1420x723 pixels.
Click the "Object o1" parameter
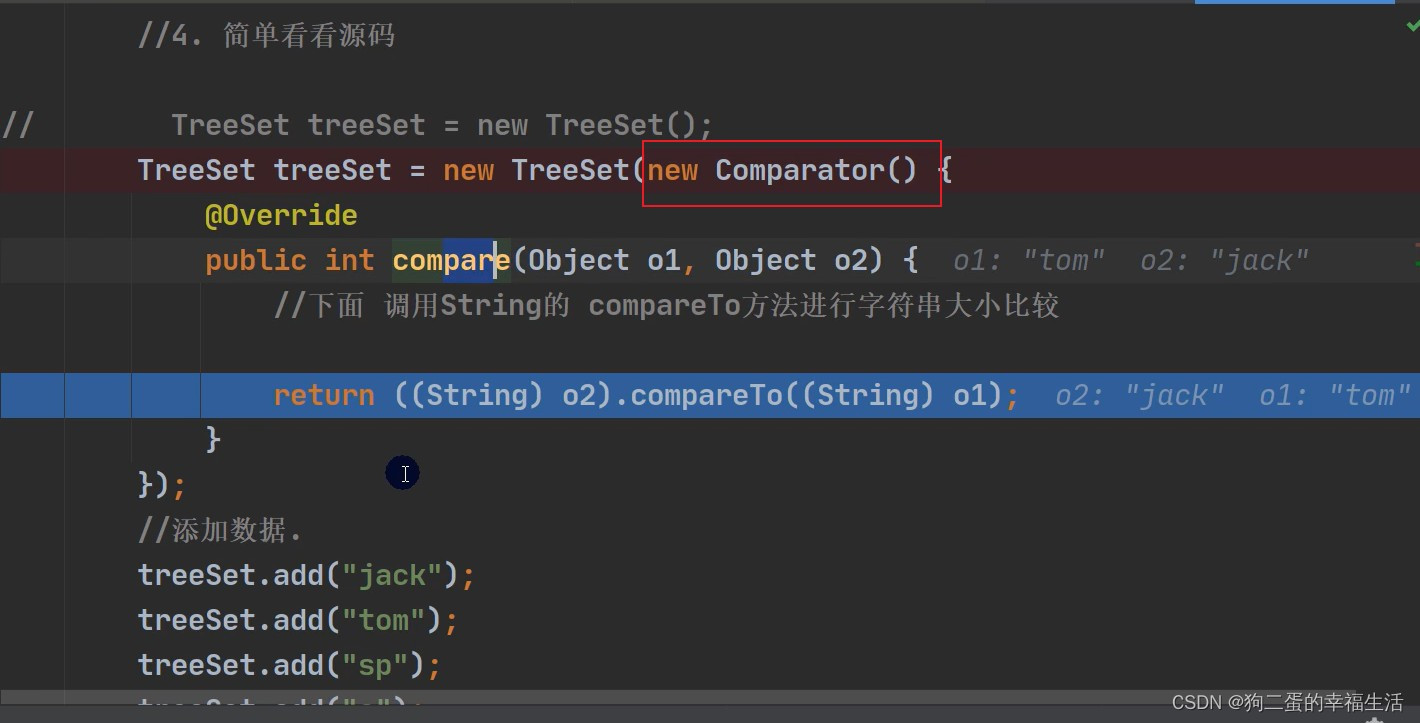[x=605, y=261]
